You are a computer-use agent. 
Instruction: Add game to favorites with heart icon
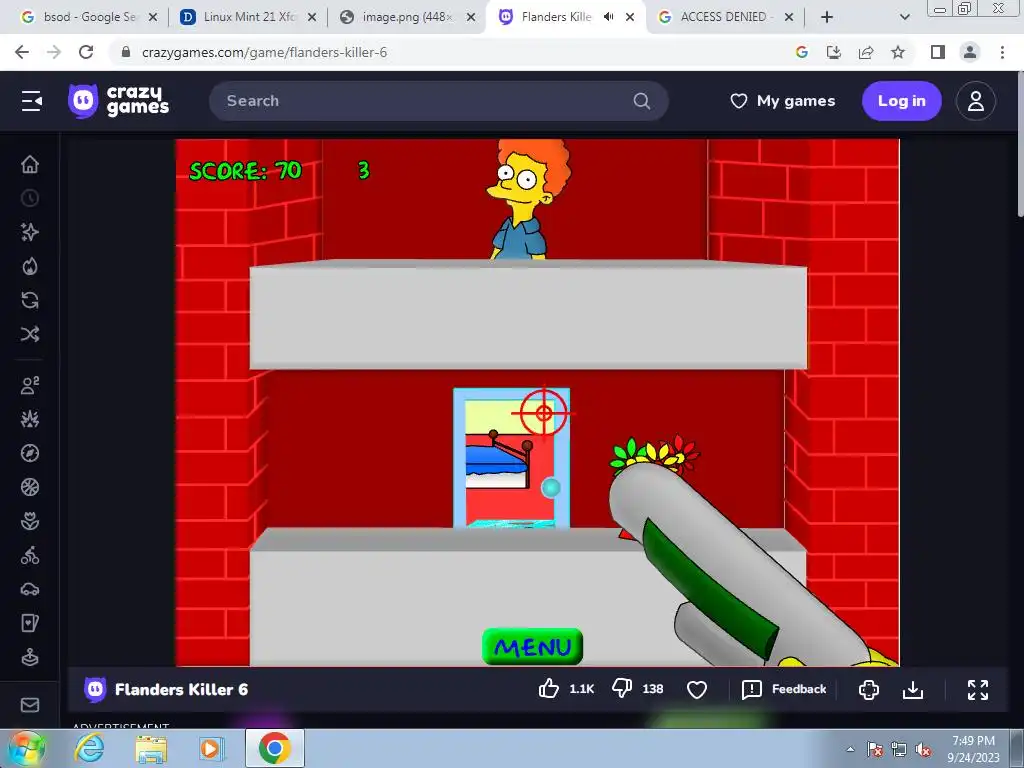(697, 690)
